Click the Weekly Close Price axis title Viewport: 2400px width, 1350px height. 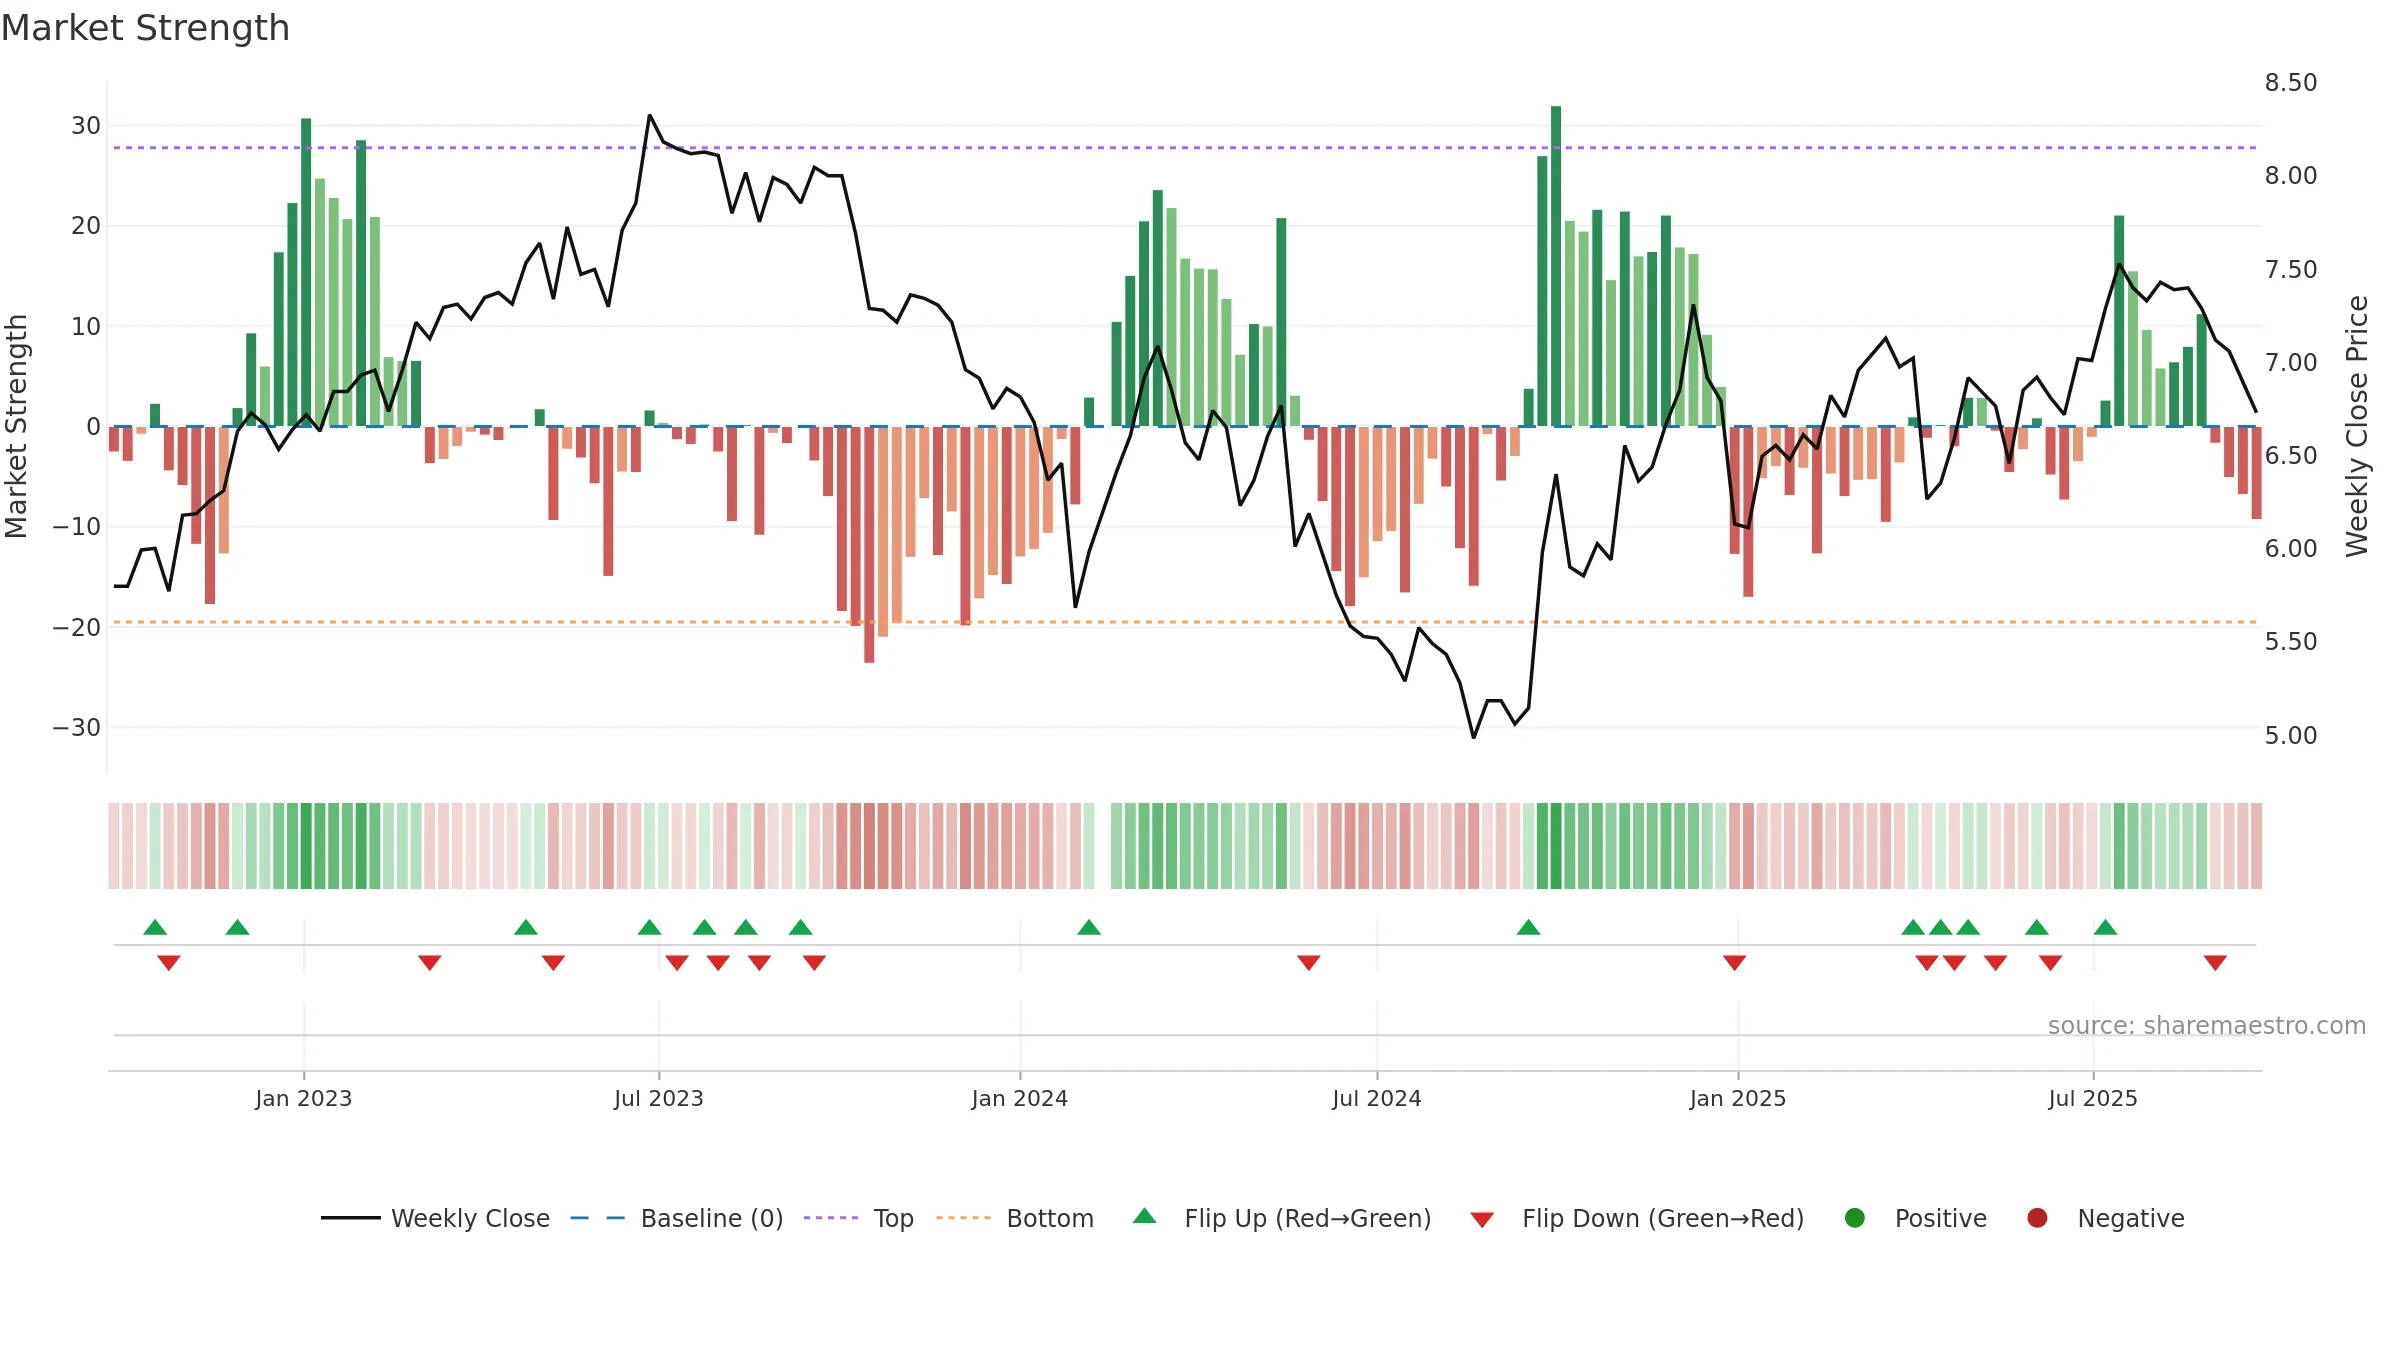pos(2357,426)
